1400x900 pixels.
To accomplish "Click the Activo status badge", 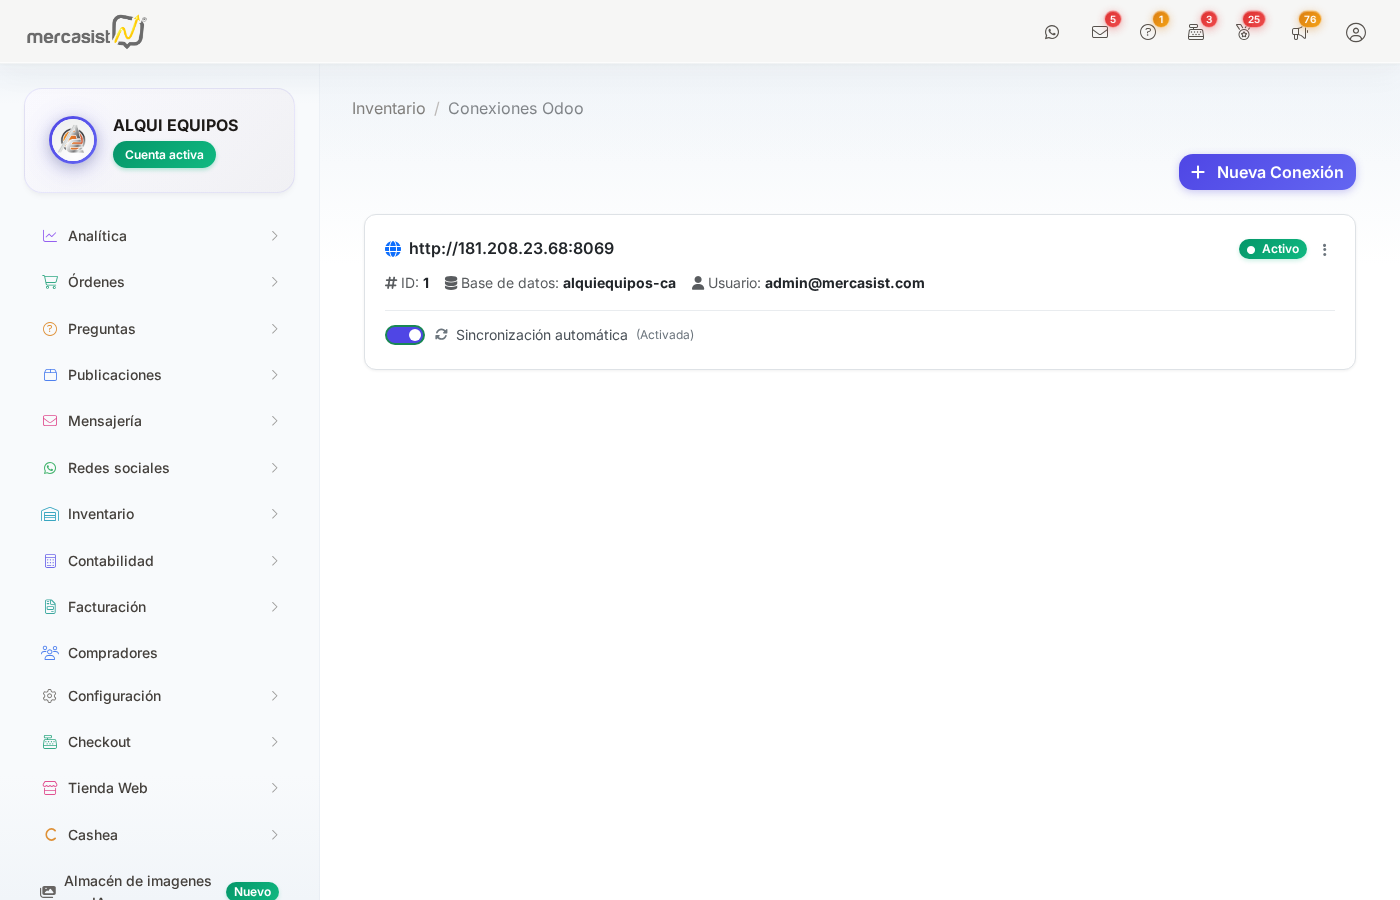I will (1273, 249).
